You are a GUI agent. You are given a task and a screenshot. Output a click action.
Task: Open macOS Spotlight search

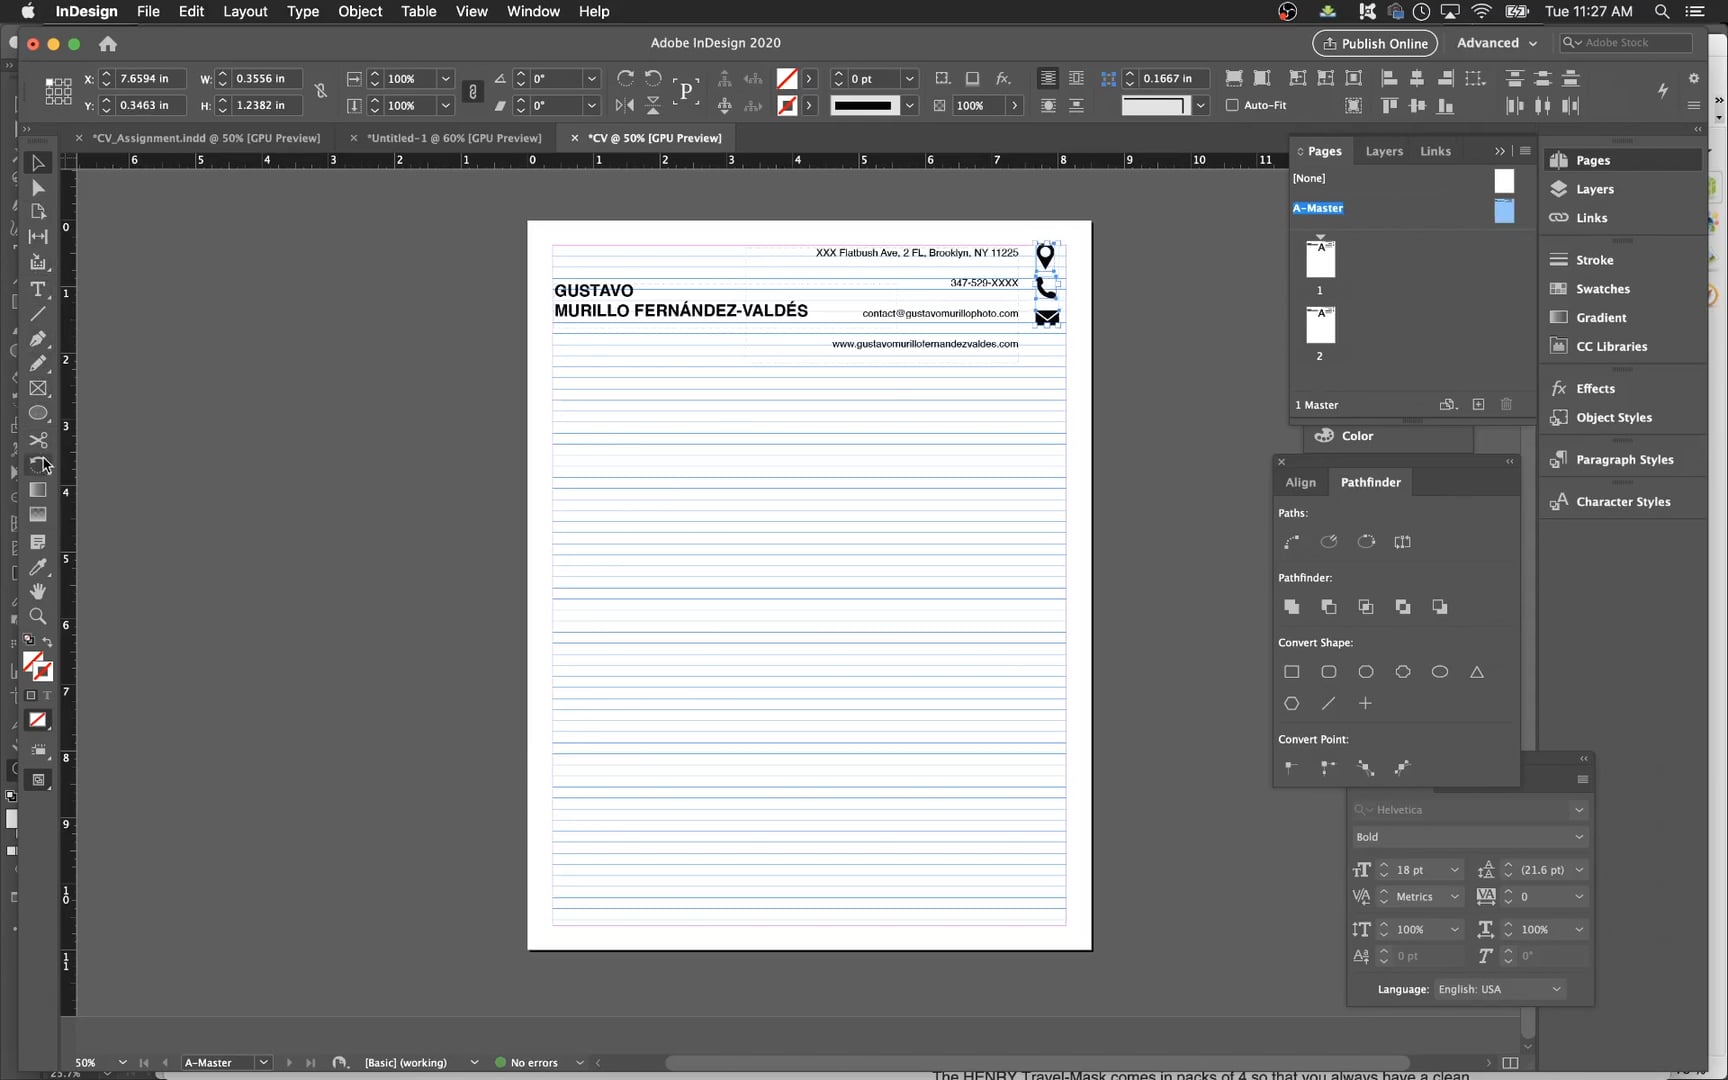[1662, 11]
